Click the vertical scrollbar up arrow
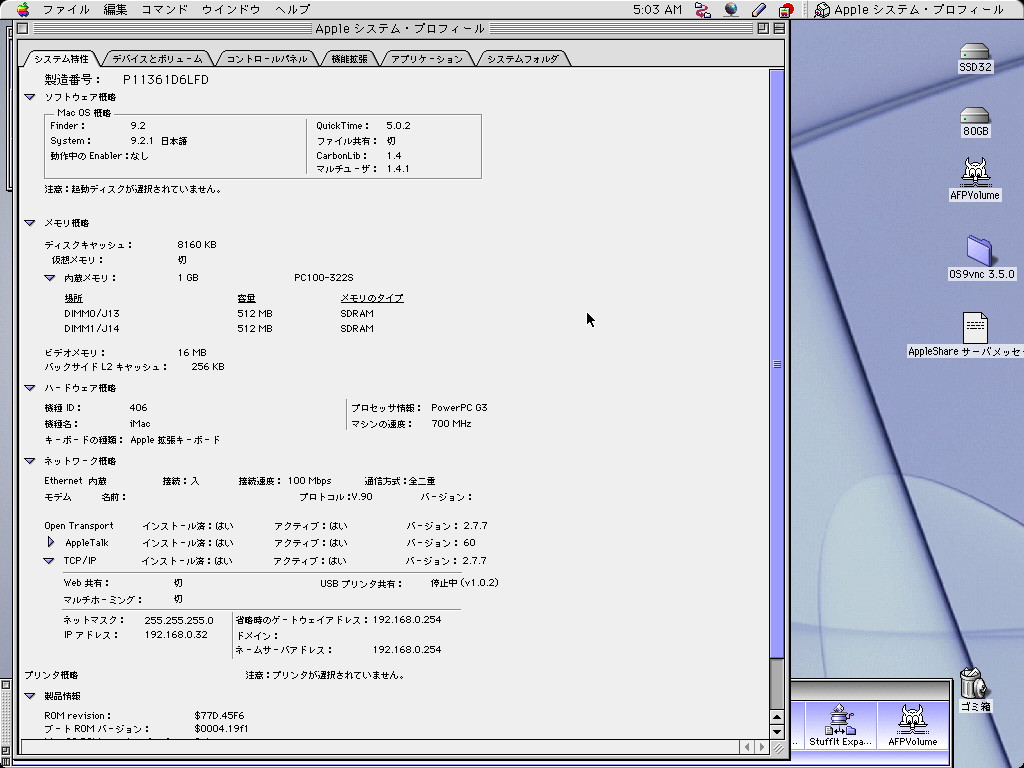This screenshot has width=1024, height=768. 776,717
